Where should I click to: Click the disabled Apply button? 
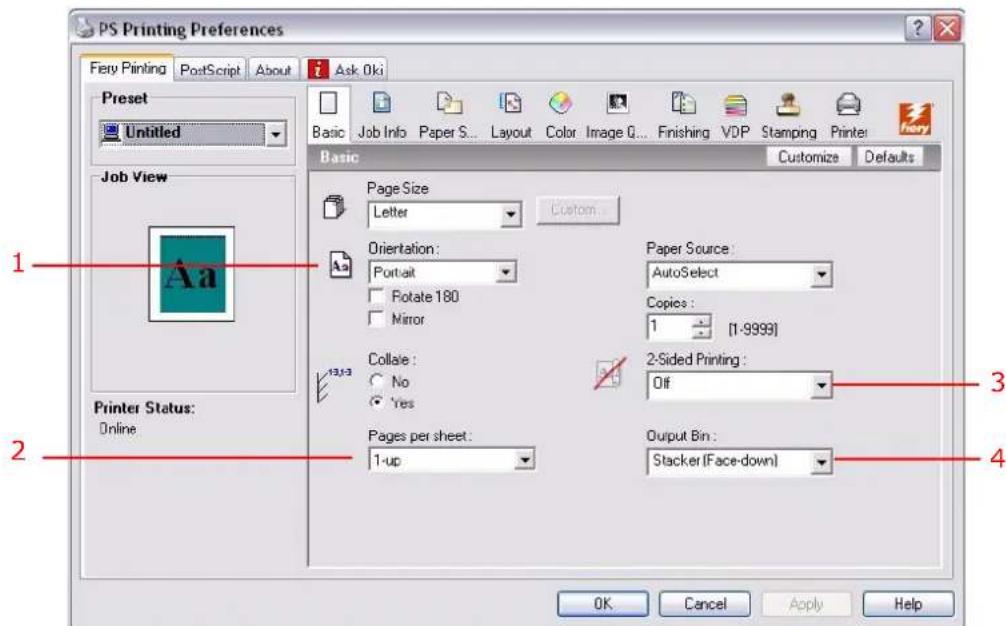tap(806, 604)
